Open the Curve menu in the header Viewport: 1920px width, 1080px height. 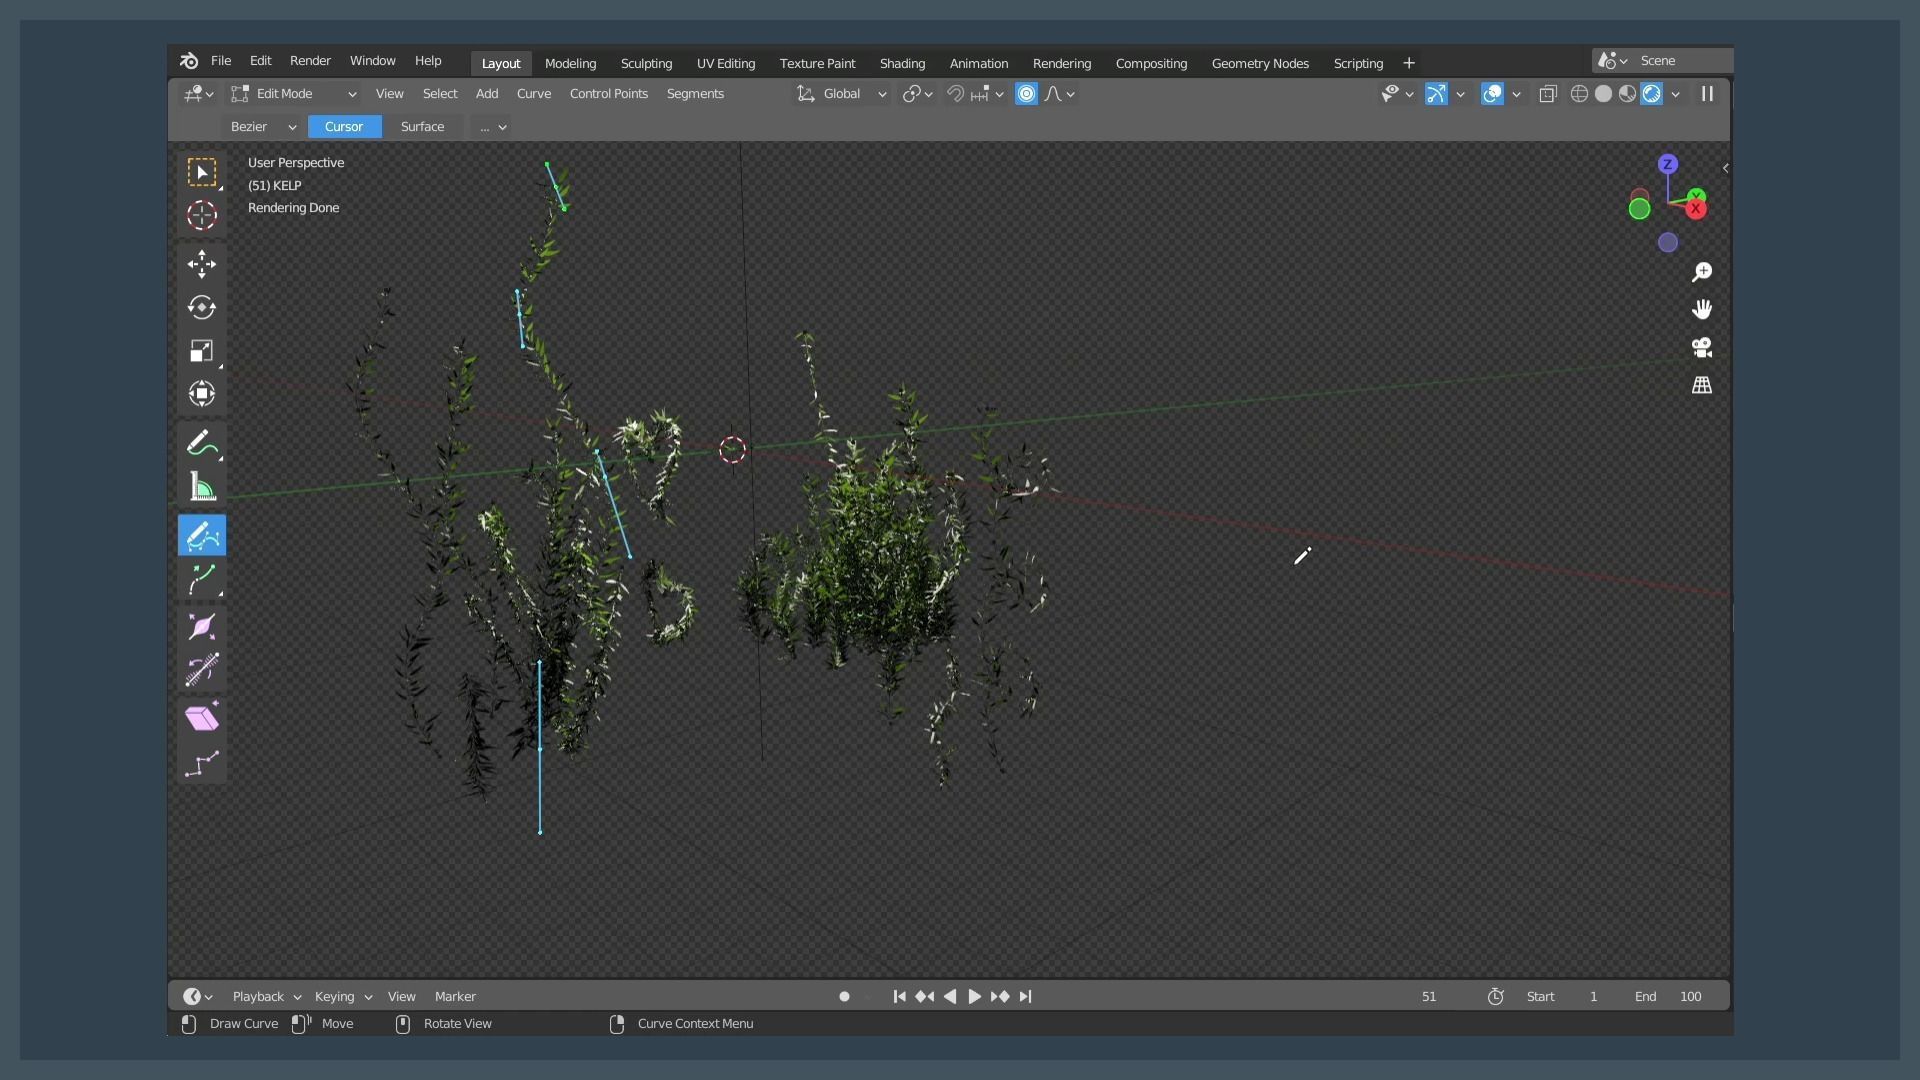[x=534, y=93]
